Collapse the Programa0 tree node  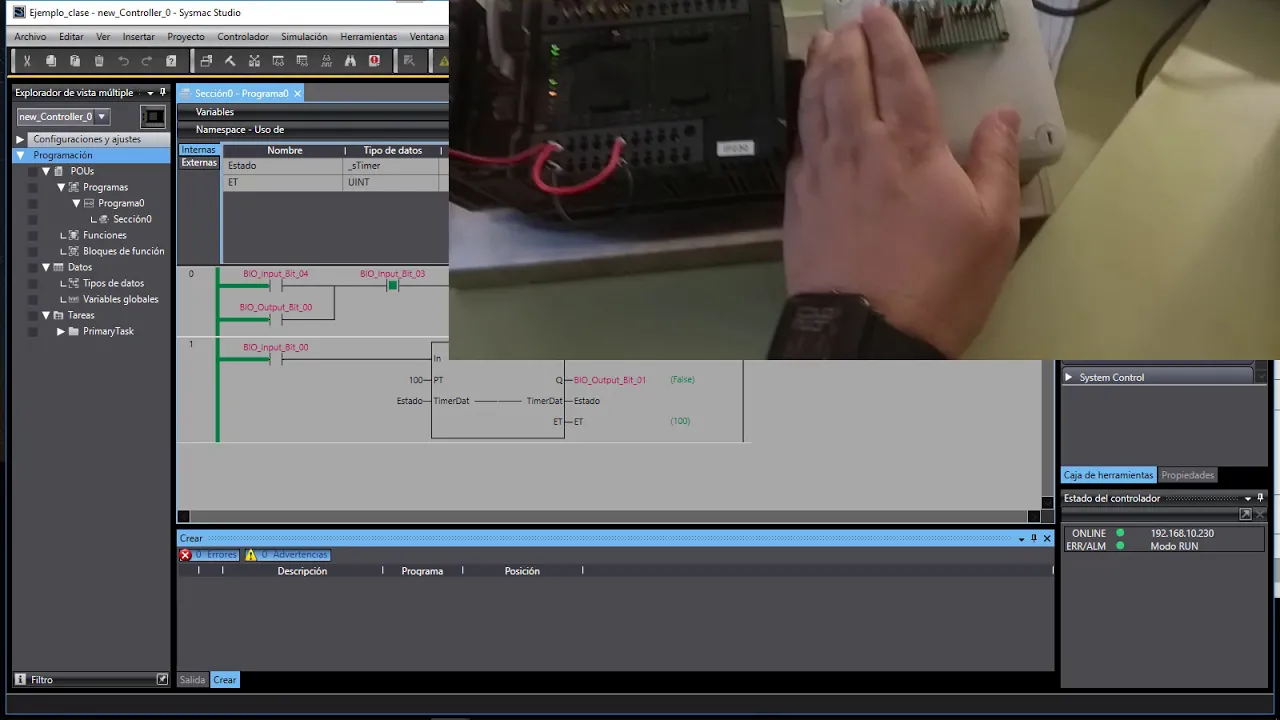click(x=76, y=203)
